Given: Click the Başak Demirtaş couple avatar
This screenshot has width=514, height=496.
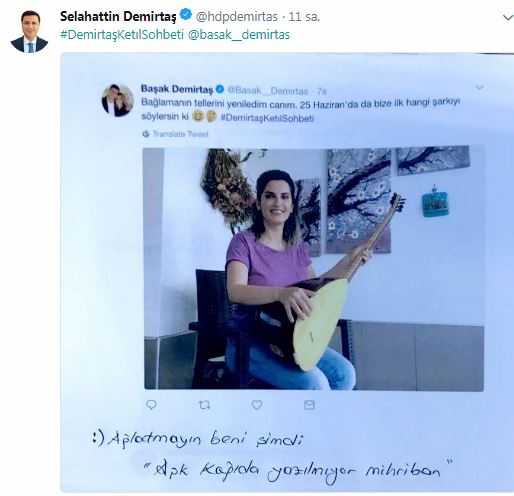Looking at the screenshot, I should click(x=117, y=100).
